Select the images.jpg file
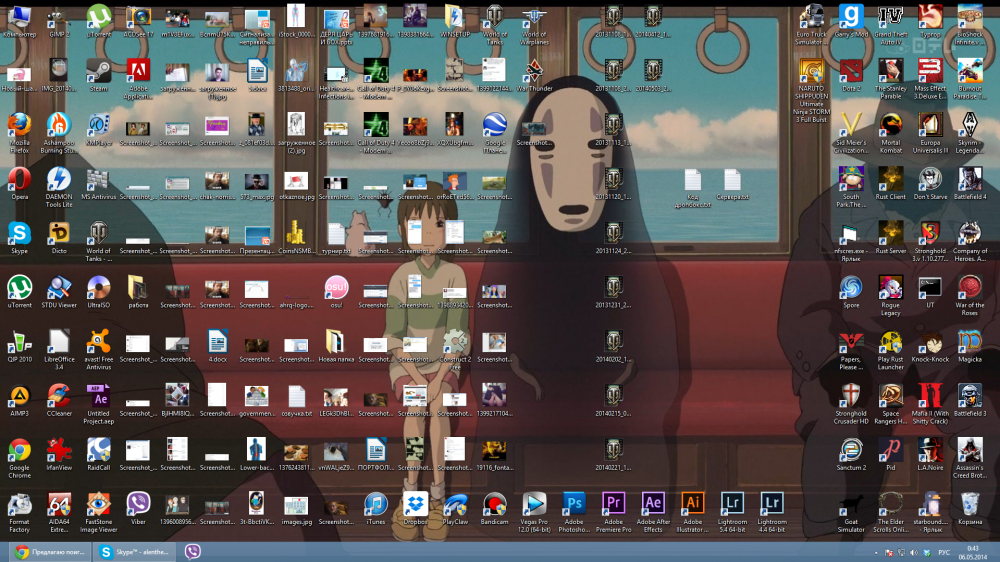Screen dimensions: 1000x562 pyautogui.click(x=296, y=509)
